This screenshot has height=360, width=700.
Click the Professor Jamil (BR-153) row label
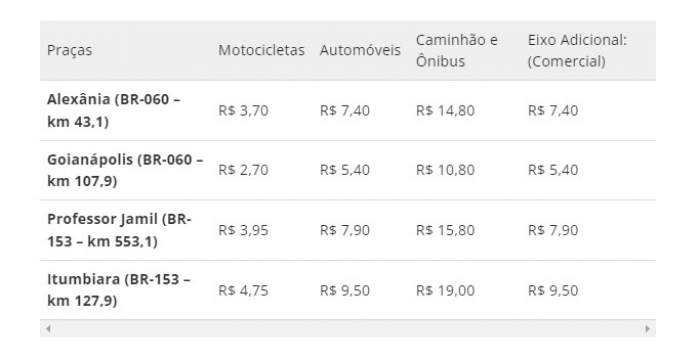click(119, 230)
